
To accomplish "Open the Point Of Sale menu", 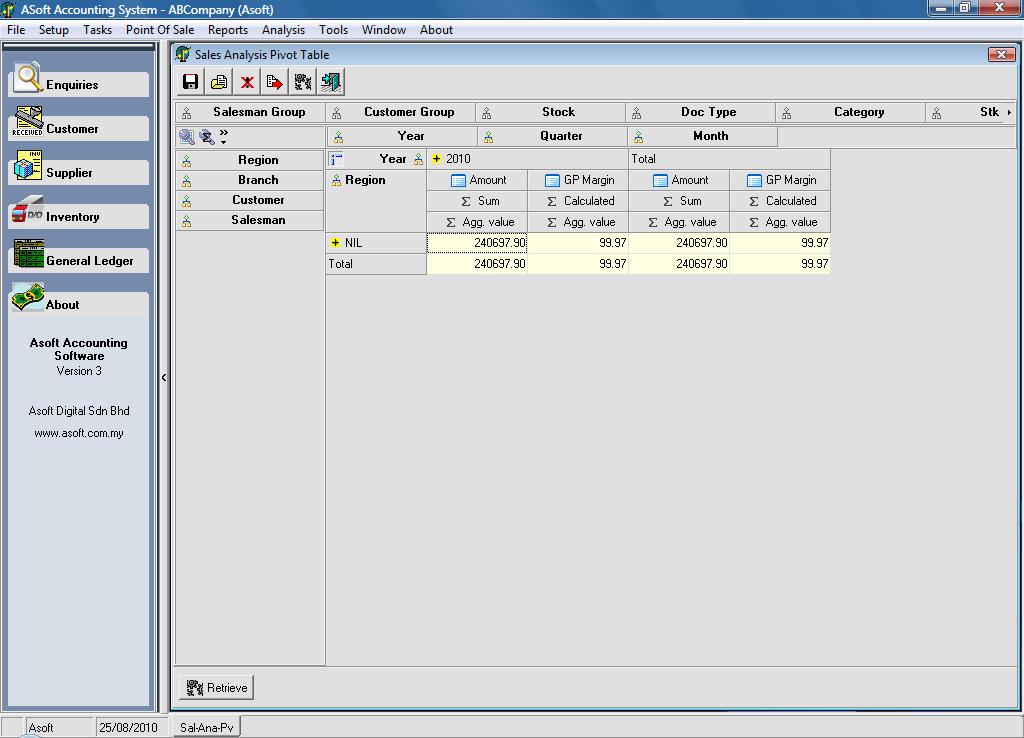I will pyautogui.click(x=160, y=30).
